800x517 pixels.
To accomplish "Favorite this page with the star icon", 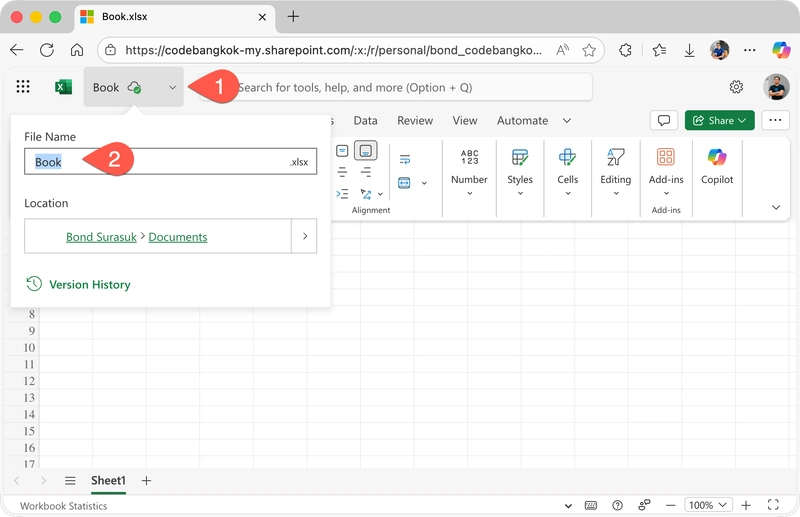I will (x=589, y=50).
